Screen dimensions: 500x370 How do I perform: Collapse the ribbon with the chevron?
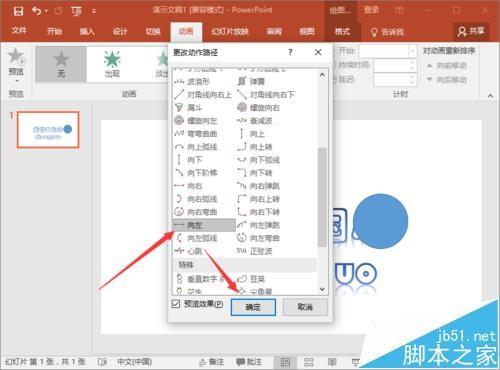(490, 96)
